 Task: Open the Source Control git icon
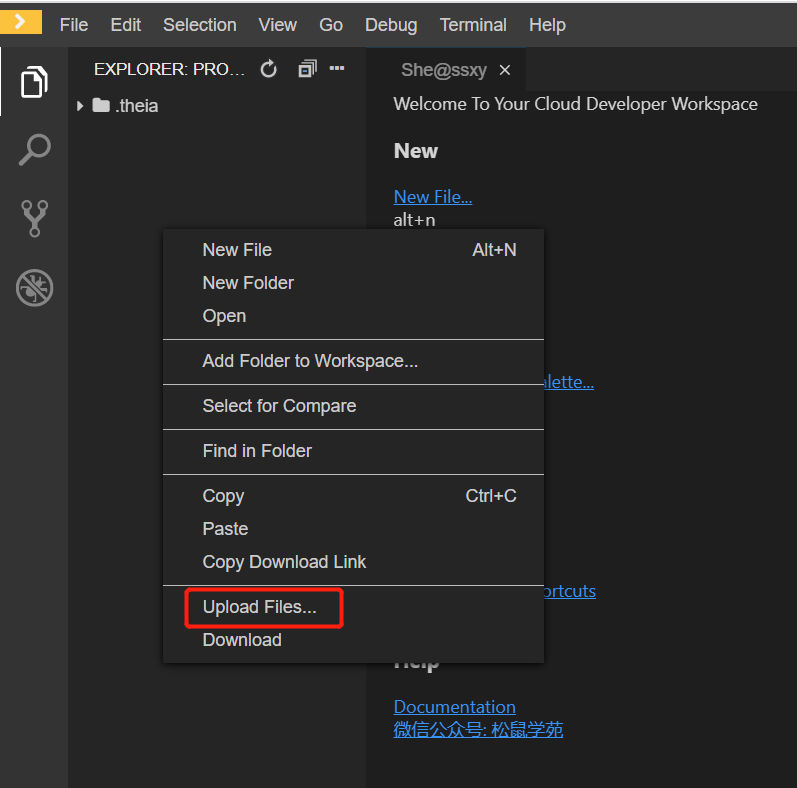tap(34, 219)
